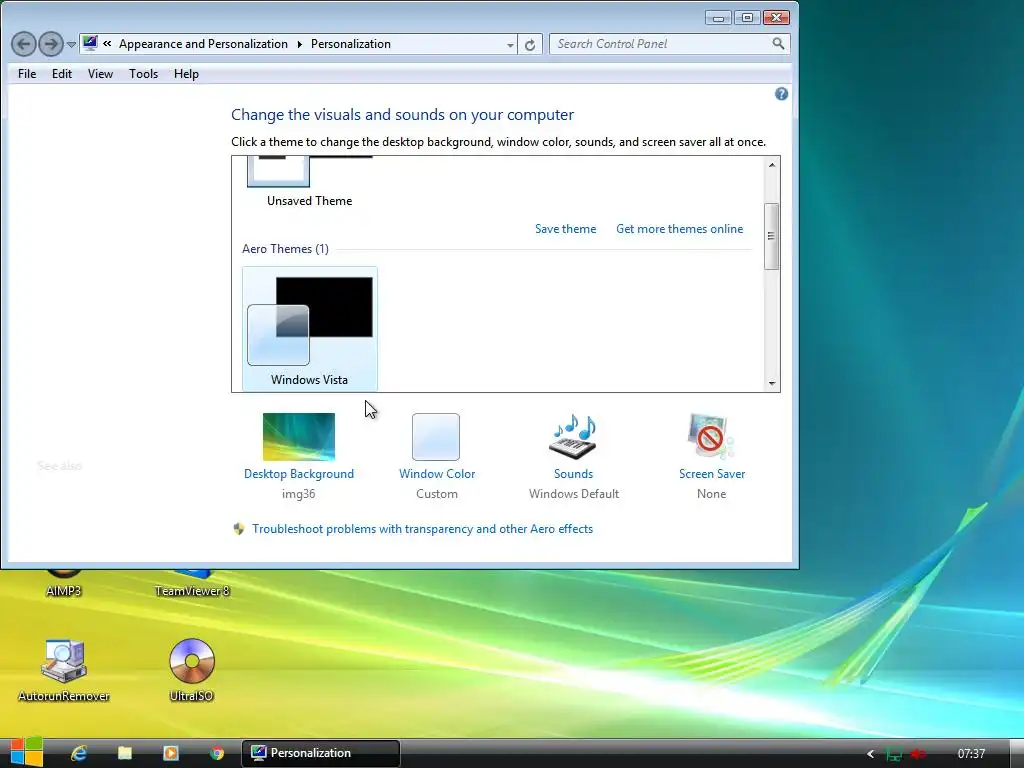The width and height of the screenshot is (1024, 768).
Task: Maximize the Personalization window
Action: coord(747,18)
